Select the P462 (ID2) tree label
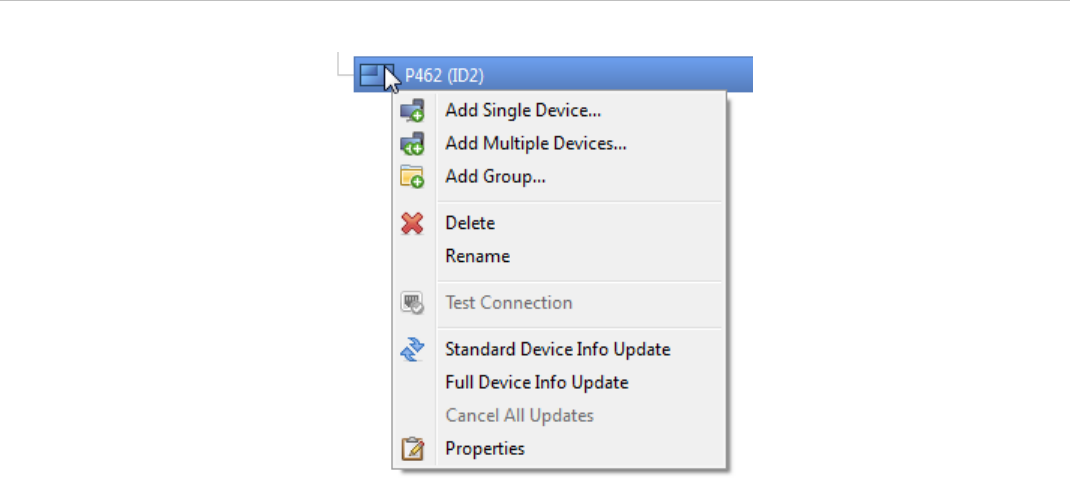The height and width of the screenshot is (491, 1070). [x=445, y=75]
